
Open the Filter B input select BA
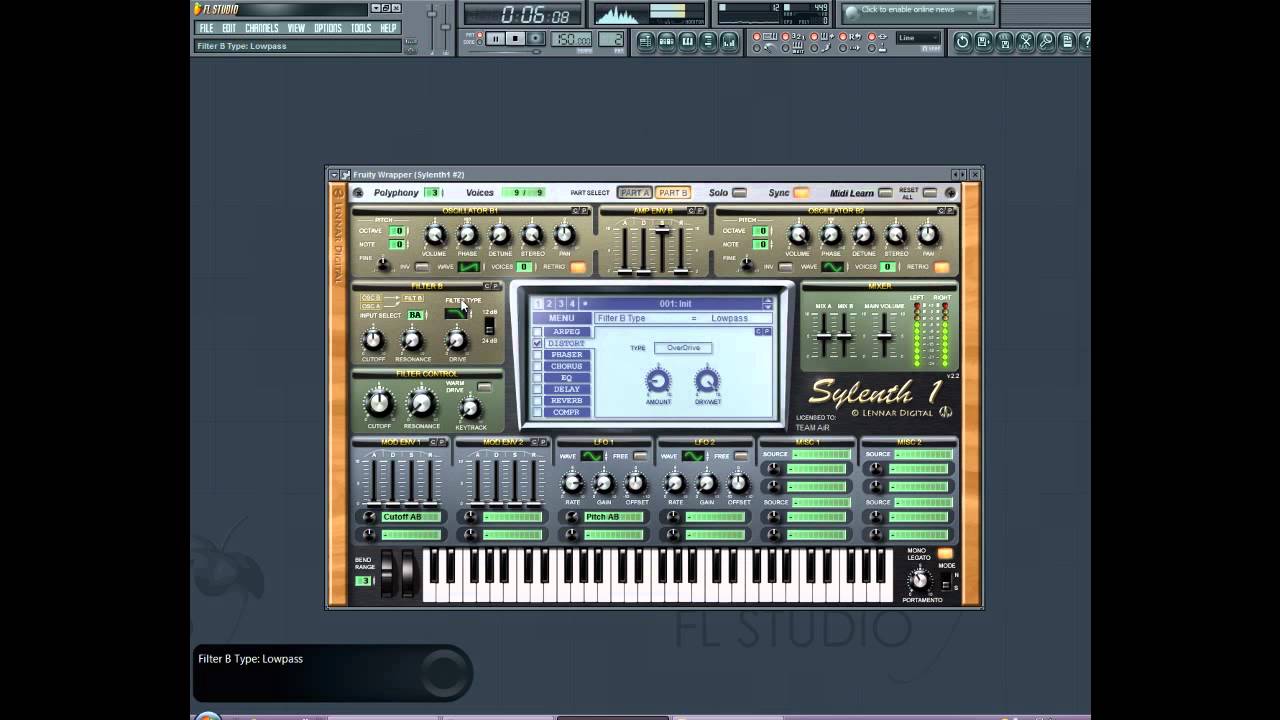click(416, 315)
